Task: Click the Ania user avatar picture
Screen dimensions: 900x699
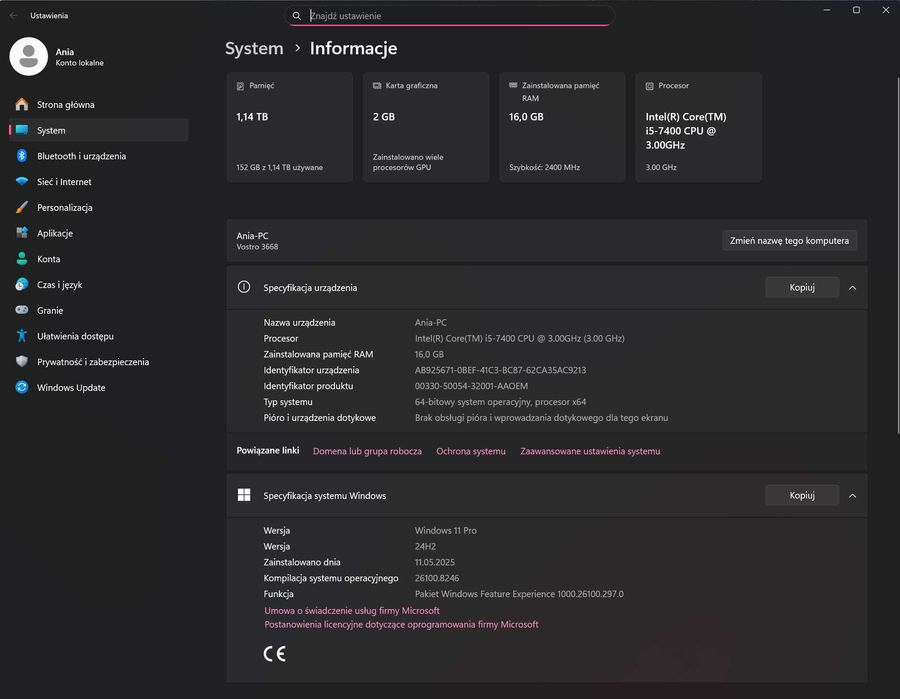Action: pos(29,56)
